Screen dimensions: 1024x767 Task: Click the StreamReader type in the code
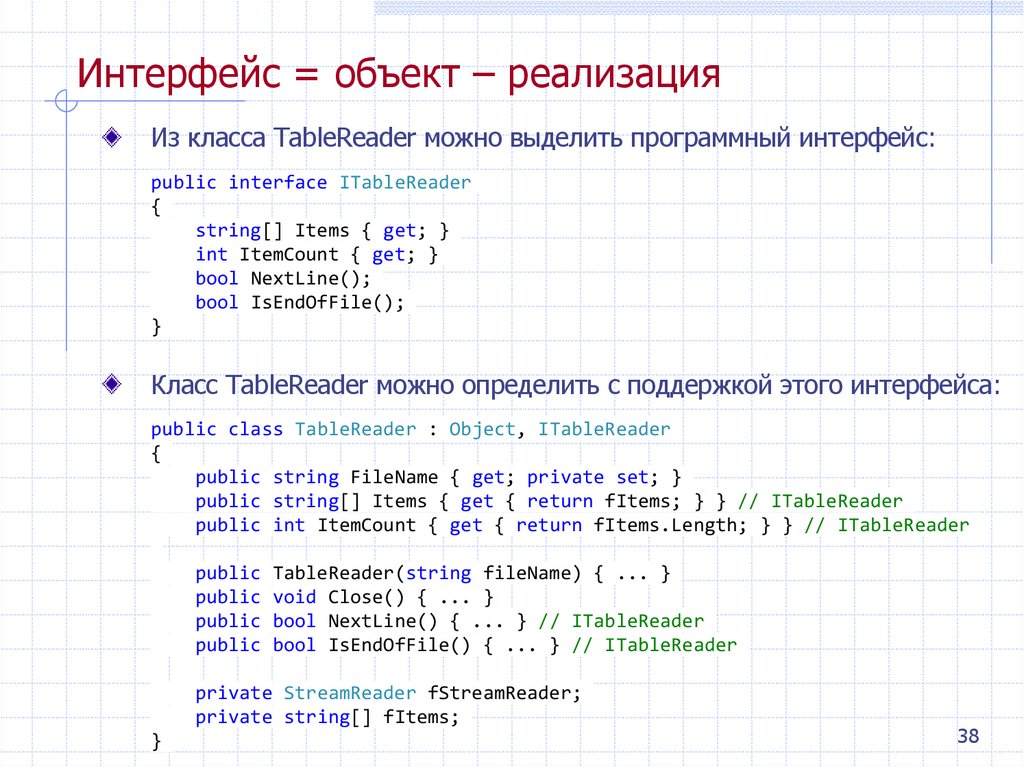348,692
